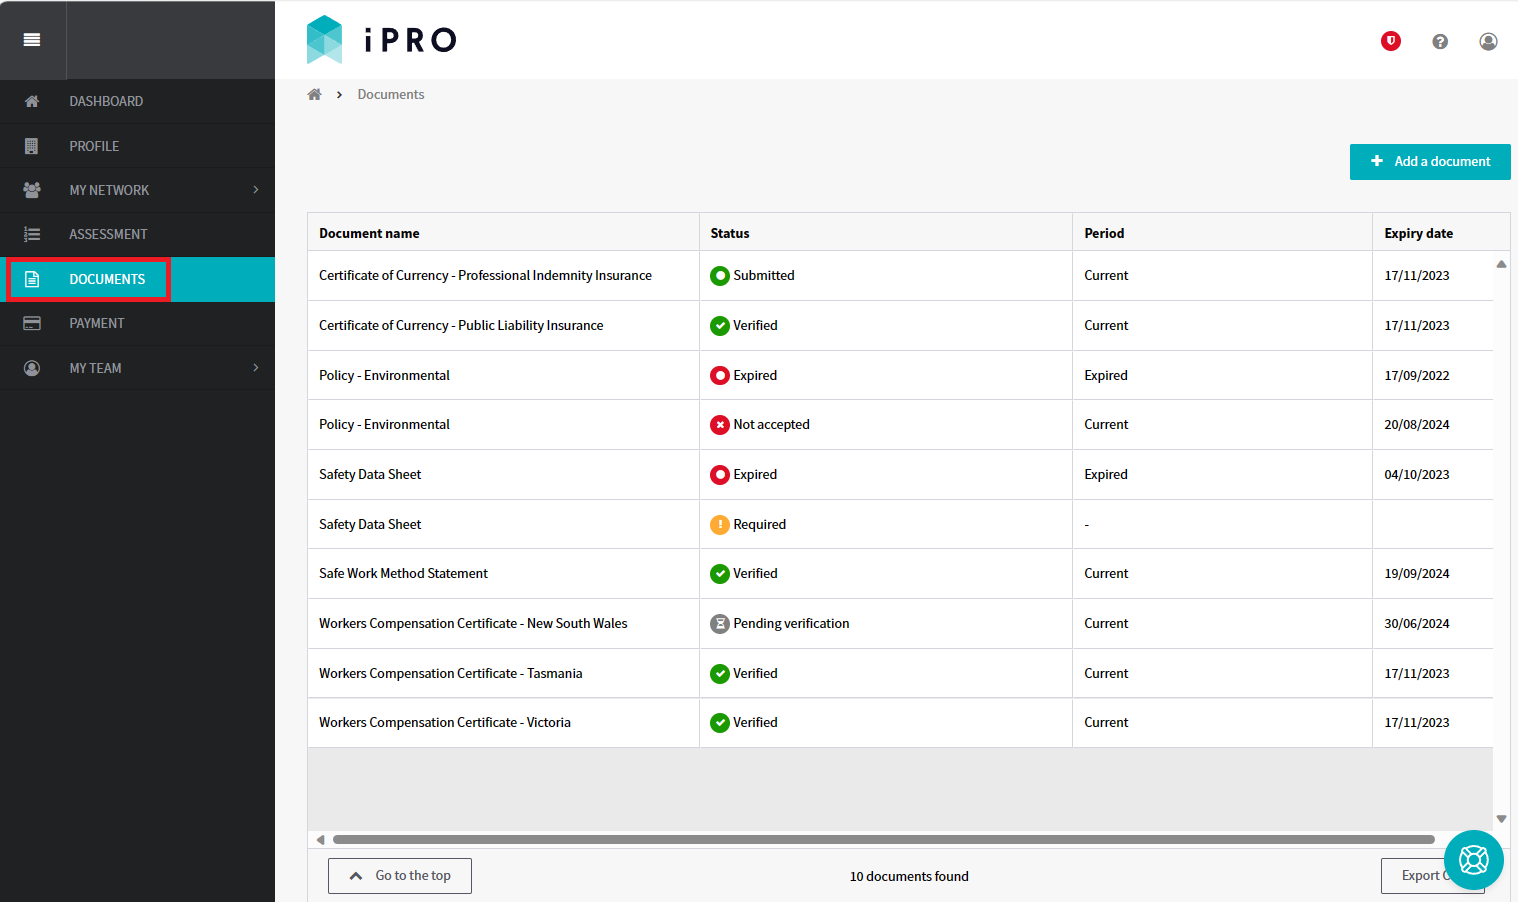Click the My Network people icon

click(x=32, y=190)
